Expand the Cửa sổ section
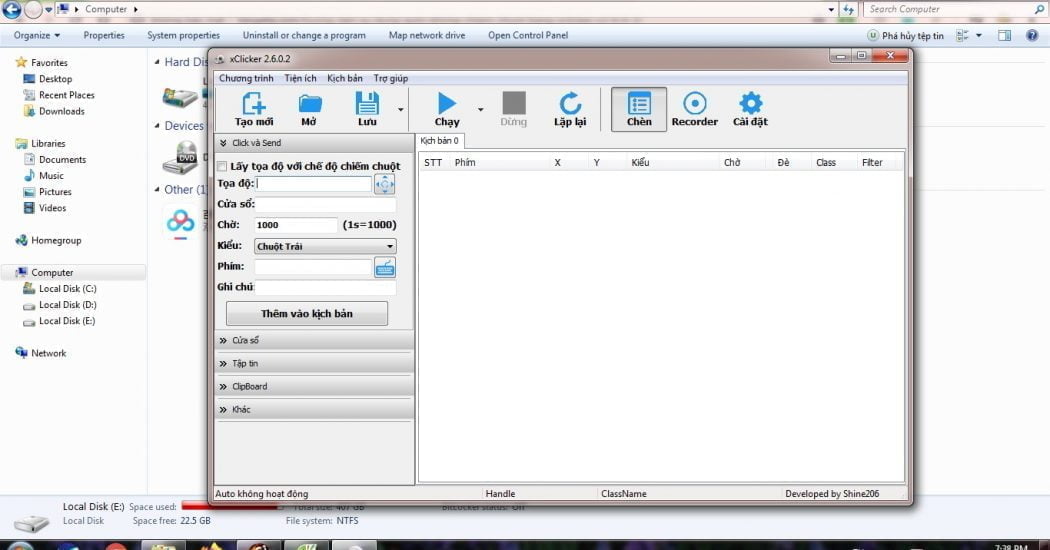 click(x=314, y=340)
